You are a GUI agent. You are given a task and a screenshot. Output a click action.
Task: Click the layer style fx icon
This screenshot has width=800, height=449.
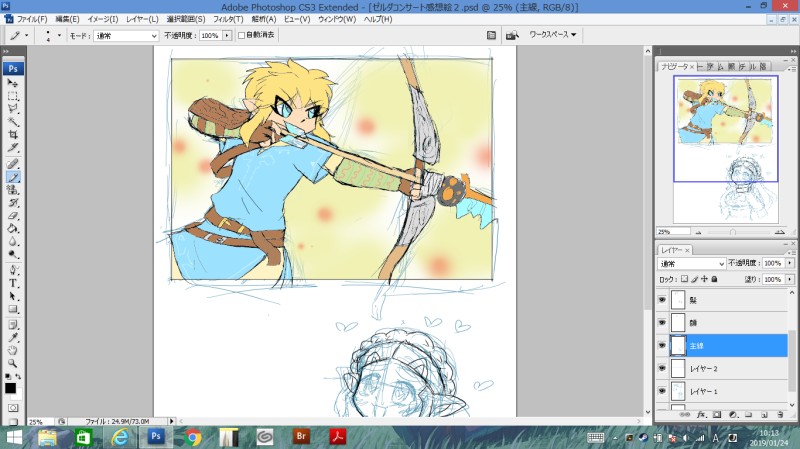[701, 415]
